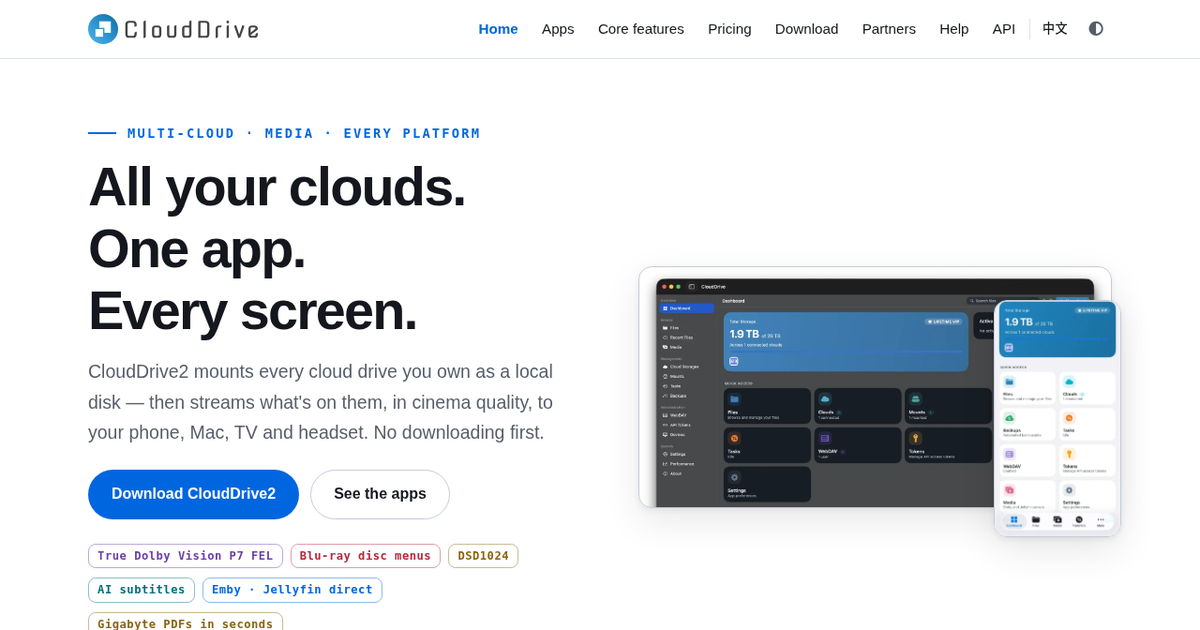This screenshot has height=630, width=1200.
Task: Click the Settings gear card in desktop preview
Action: coord(767,484)
